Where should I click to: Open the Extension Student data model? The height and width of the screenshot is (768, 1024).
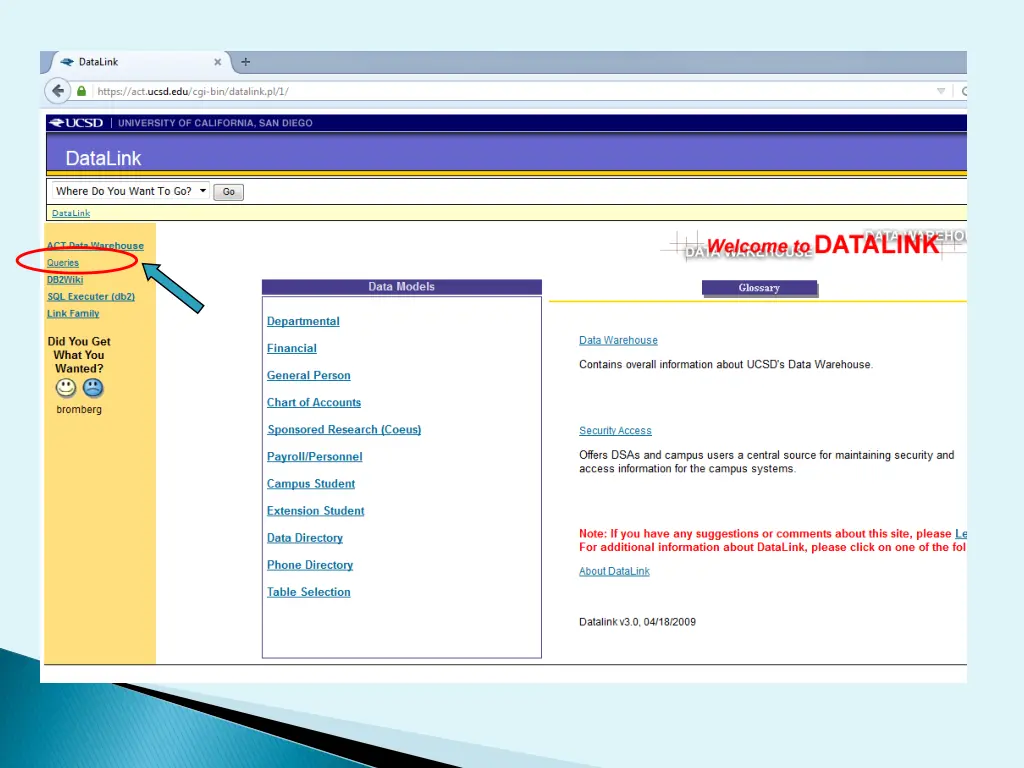pos(315,511)
